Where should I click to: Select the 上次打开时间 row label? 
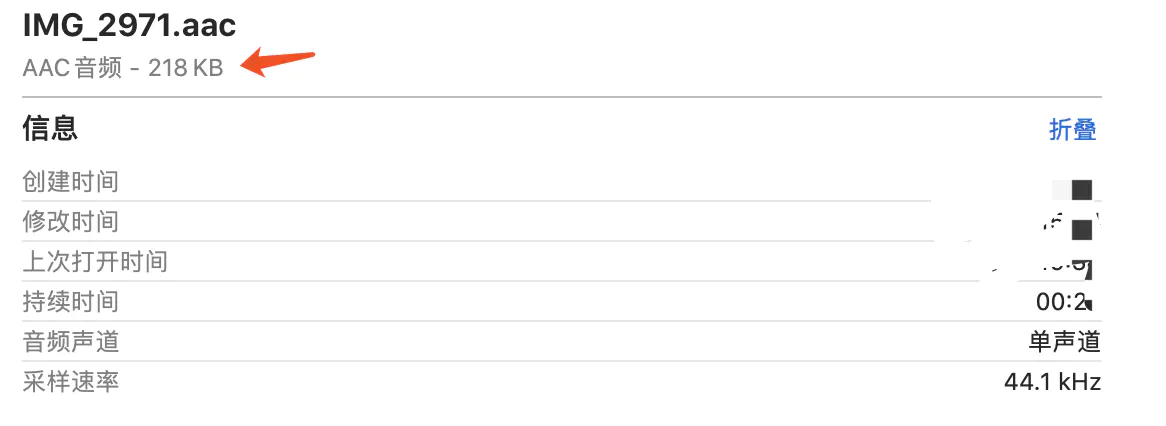(94, 262)
